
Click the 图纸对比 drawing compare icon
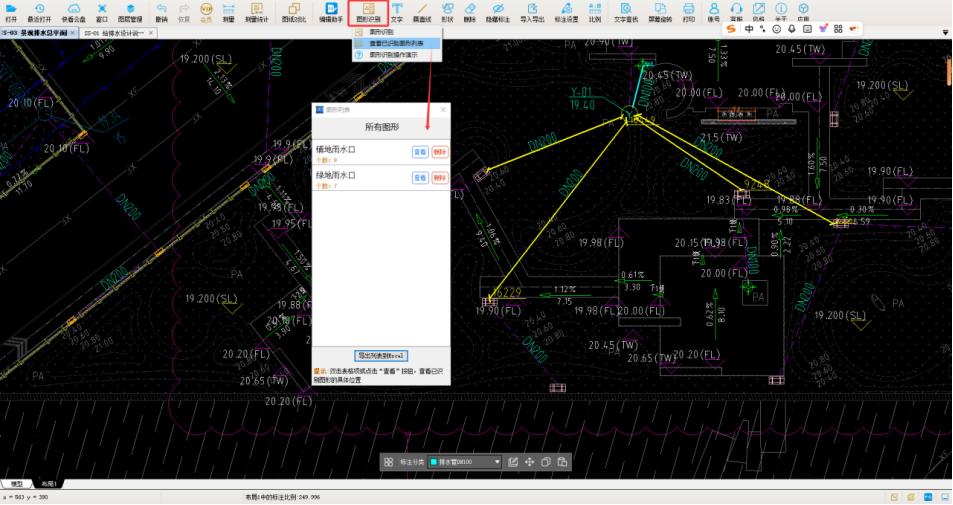(293, 12)
